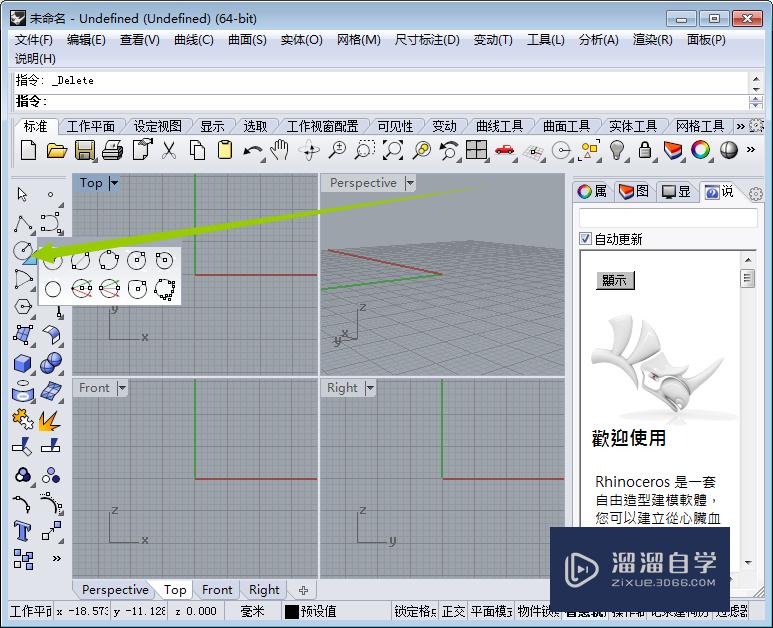Activate the Pan hand tool
Image resolution: width=773 pixels, height=628 pixels.
281,150
